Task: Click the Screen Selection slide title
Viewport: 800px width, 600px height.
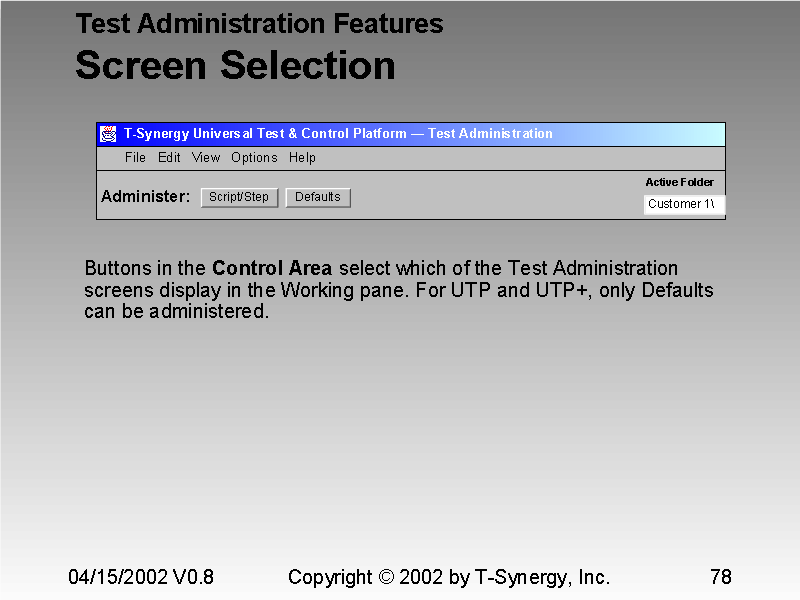Action: (x=235, y=66)
